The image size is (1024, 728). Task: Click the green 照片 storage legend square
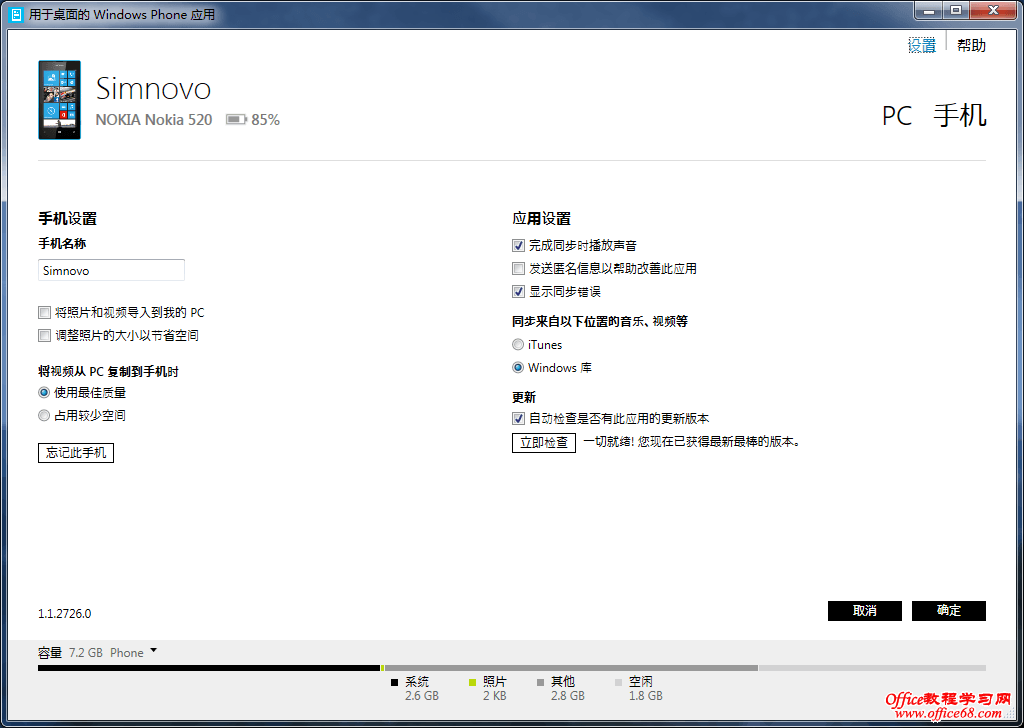[470, 681]
